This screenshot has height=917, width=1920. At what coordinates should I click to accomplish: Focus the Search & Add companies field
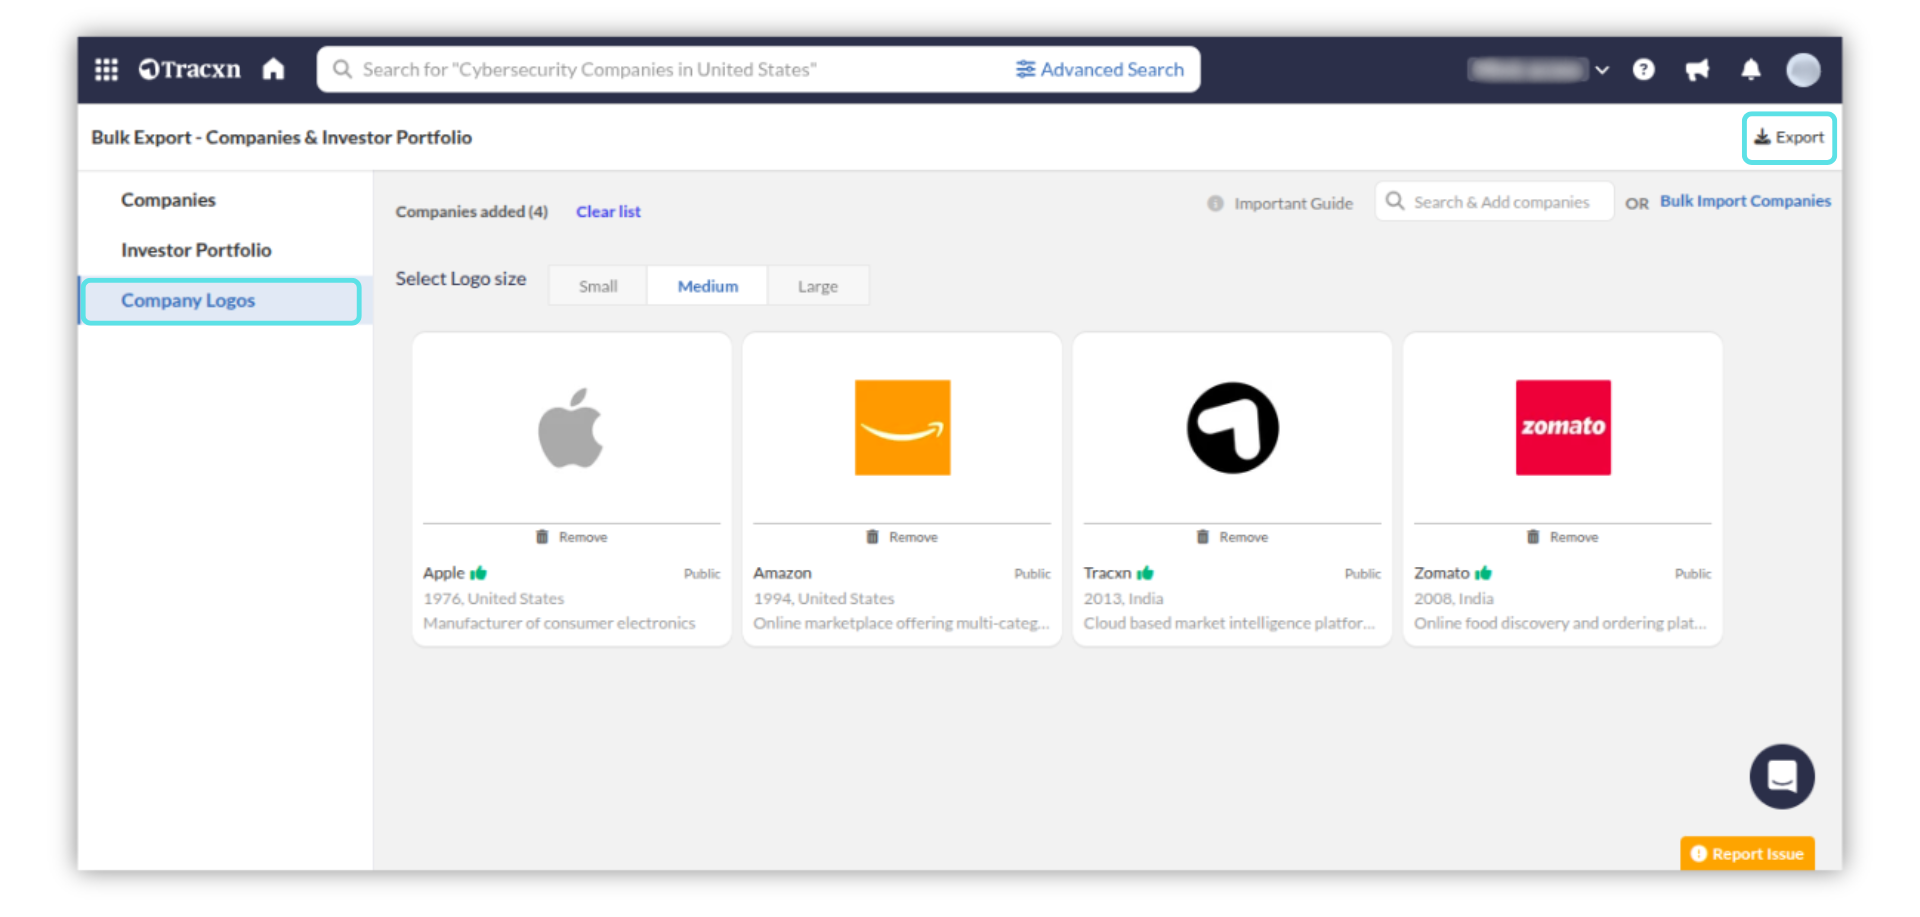(x=1500, y=202)
